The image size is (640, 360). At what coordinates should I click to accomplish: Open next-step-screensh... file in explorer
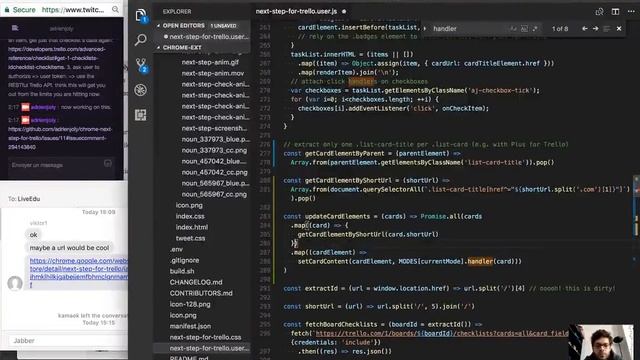pyautogui.click(x=214, y=128)
